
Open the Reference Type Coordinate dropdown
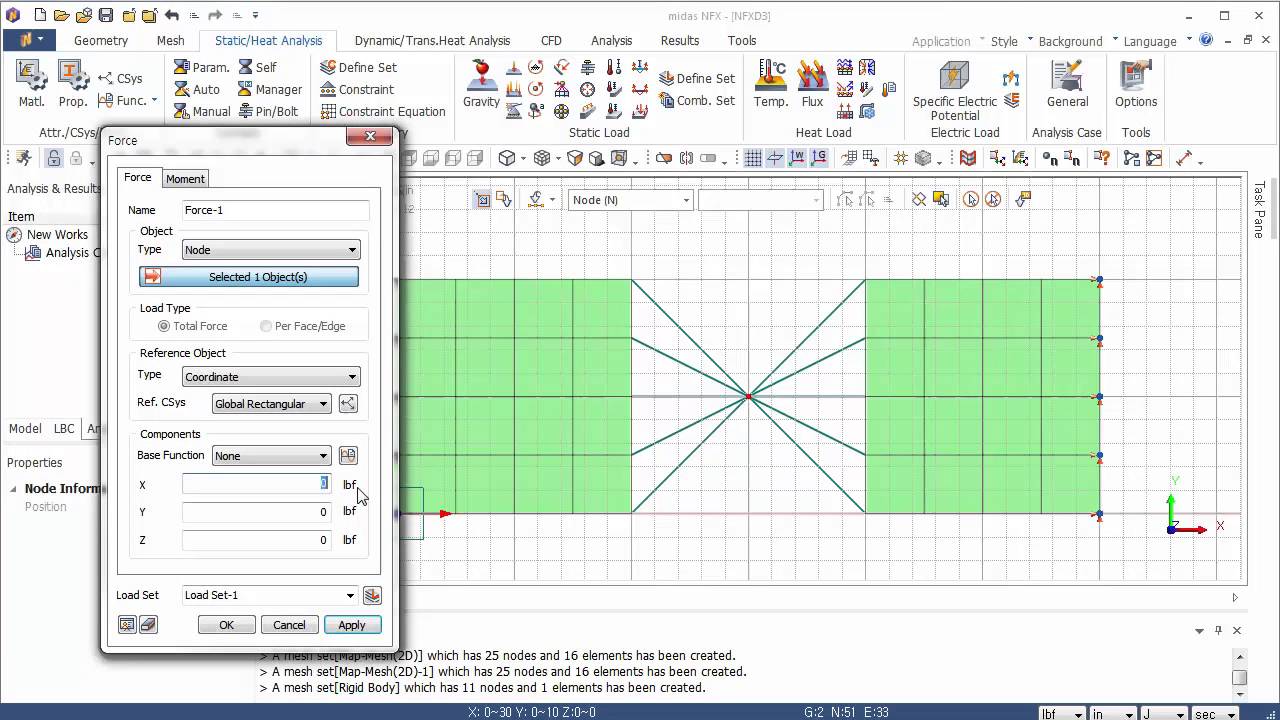click(x=271, y=377)
